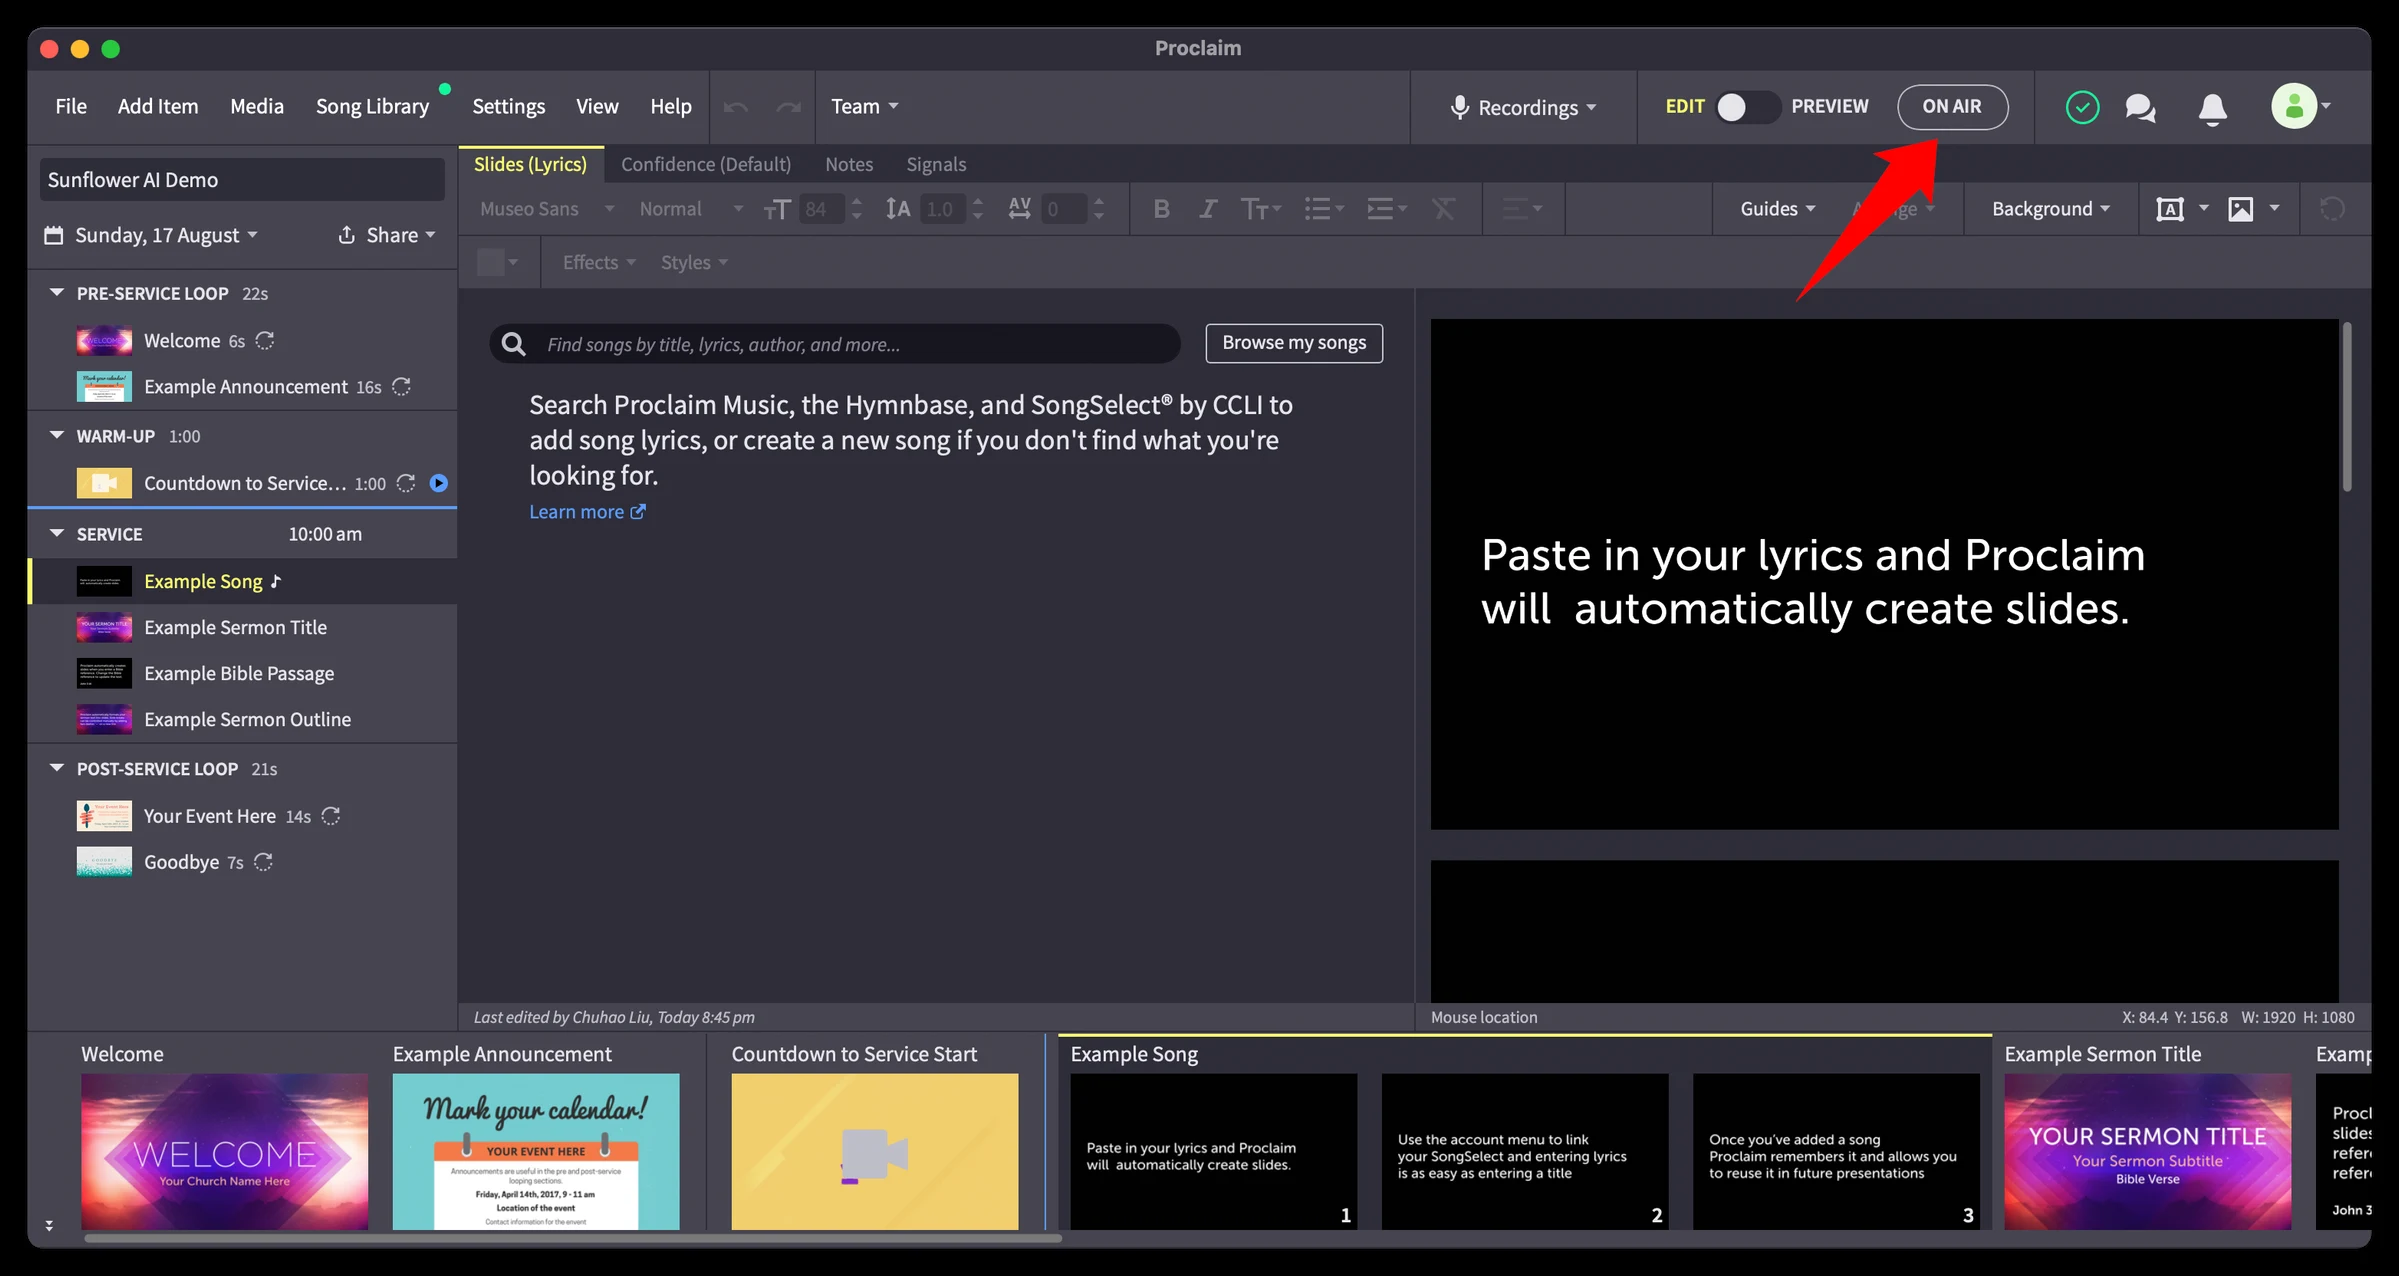2399x1276 pixels.
Task: Click the ON AIR button
Action: [x=1952, y=107]
